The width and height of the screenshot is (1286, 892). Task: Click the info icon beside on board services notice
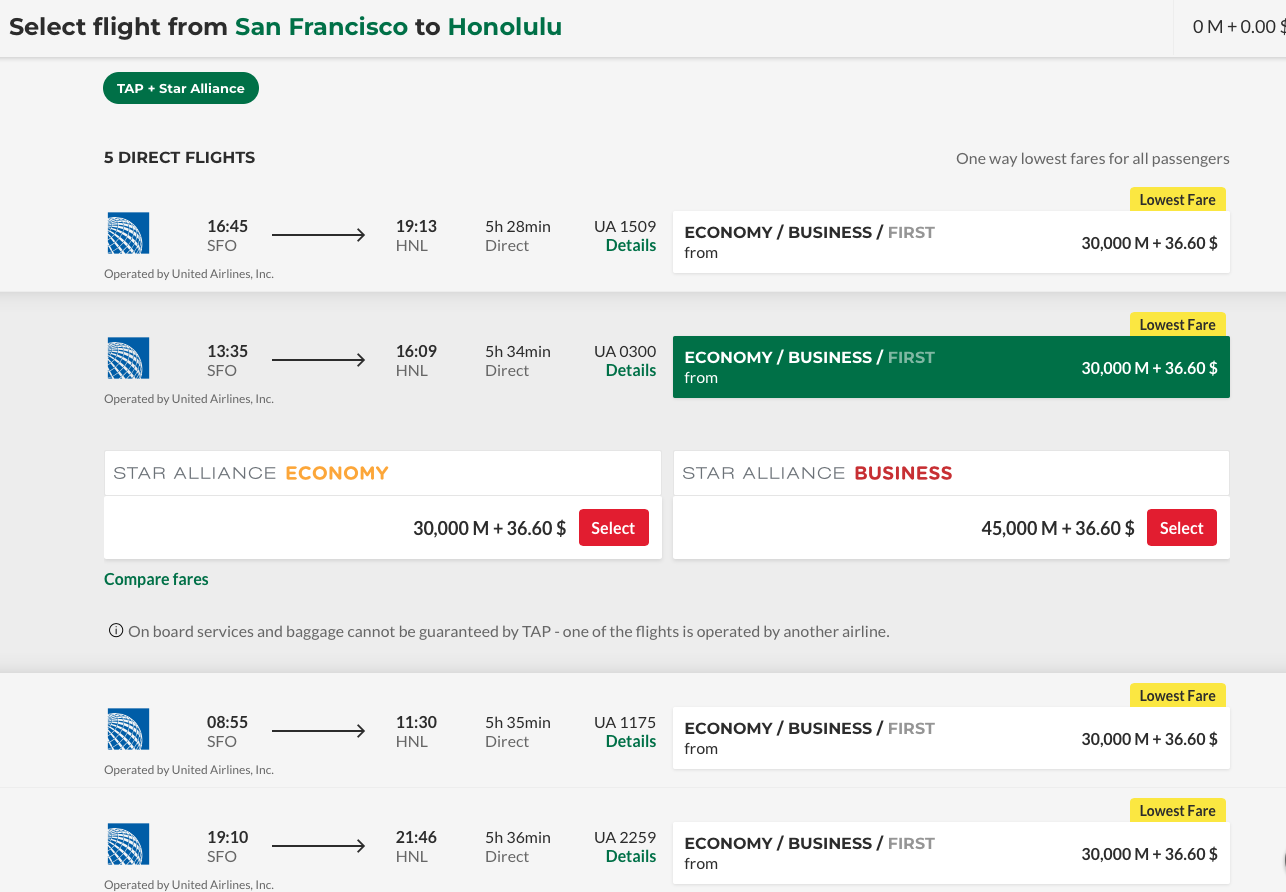(116, 631)
